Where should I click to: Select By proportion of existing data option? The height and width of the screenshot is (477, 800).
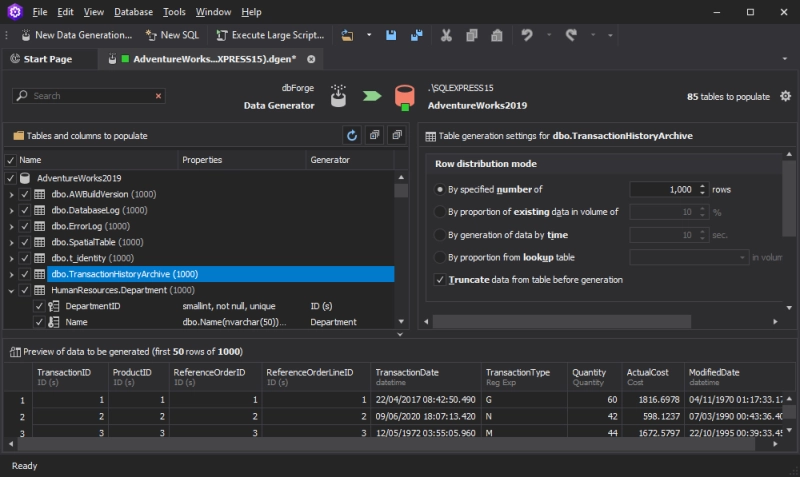[439, 212]
